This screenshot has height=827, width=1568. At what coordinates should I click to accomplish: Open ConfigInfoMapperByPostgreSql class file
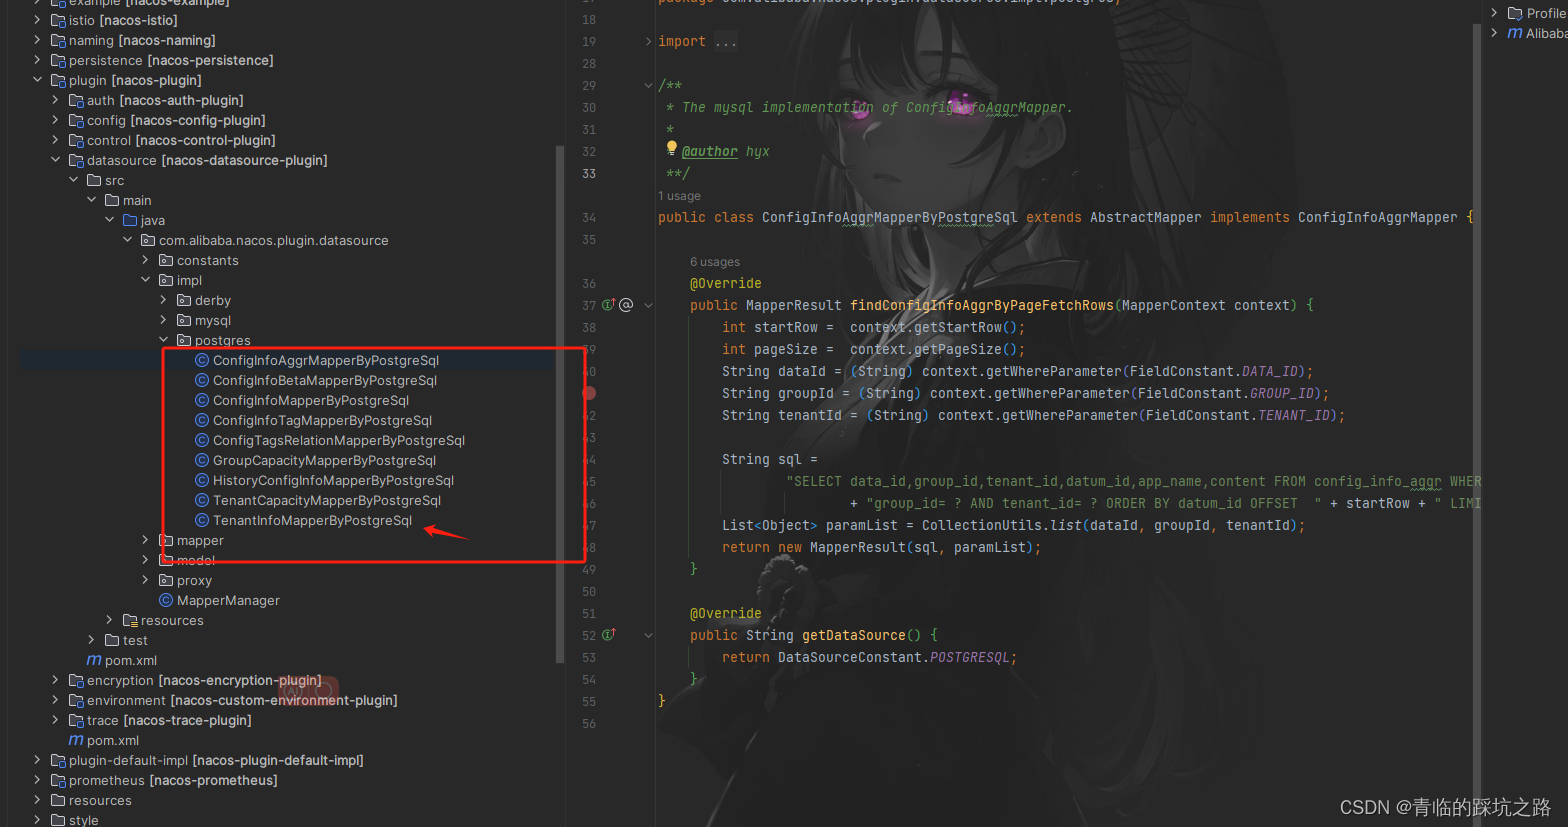pyautogui.click(x=311, y=400)
